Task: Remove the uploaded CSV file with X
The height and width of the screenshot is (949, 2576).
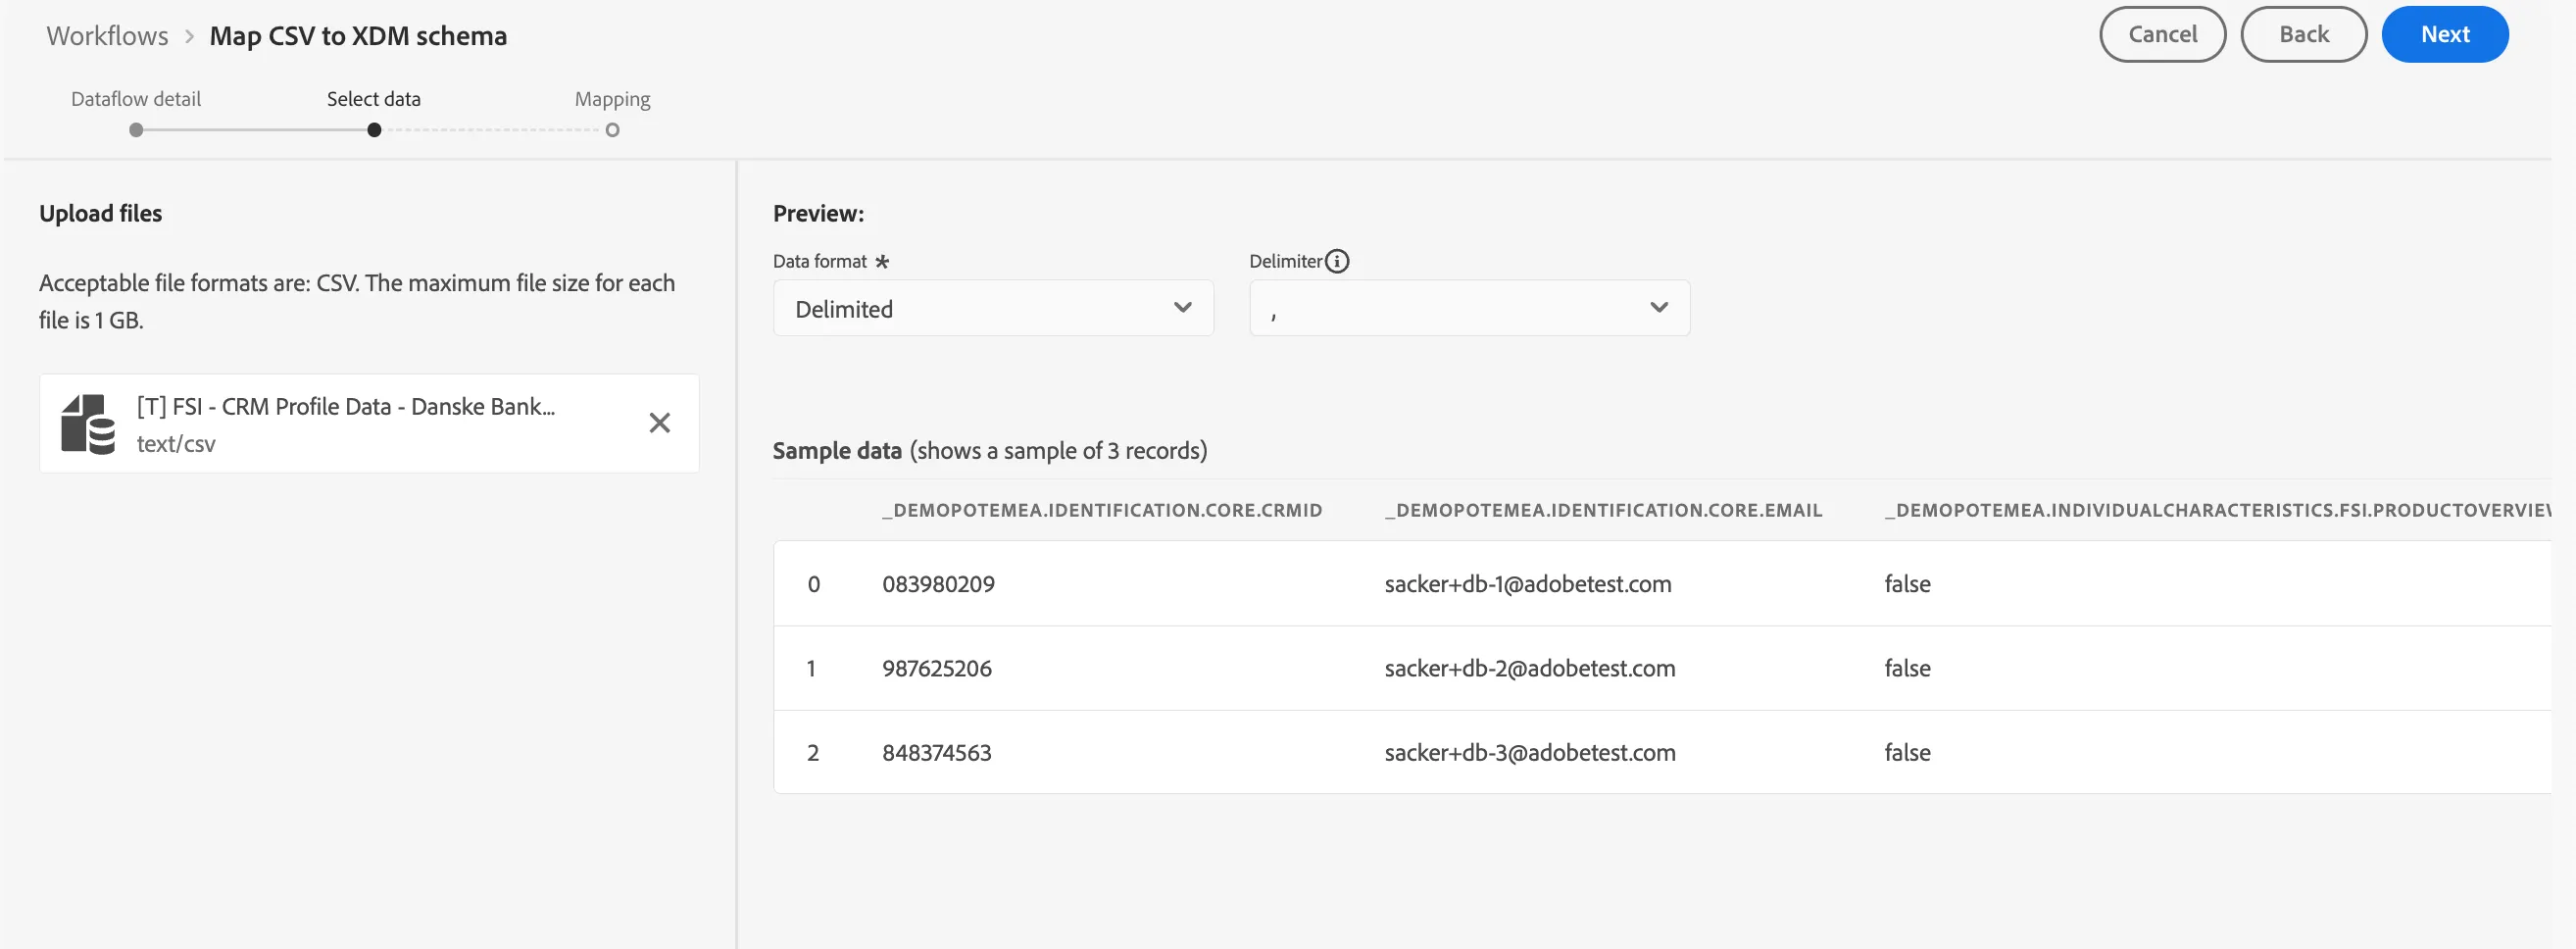Action: tap(659, 423)
